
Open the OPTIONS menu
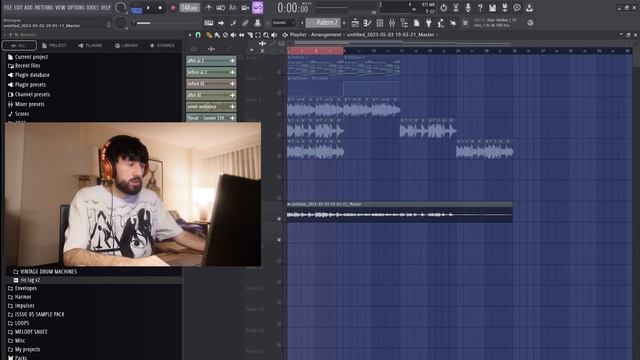[76, 7]
